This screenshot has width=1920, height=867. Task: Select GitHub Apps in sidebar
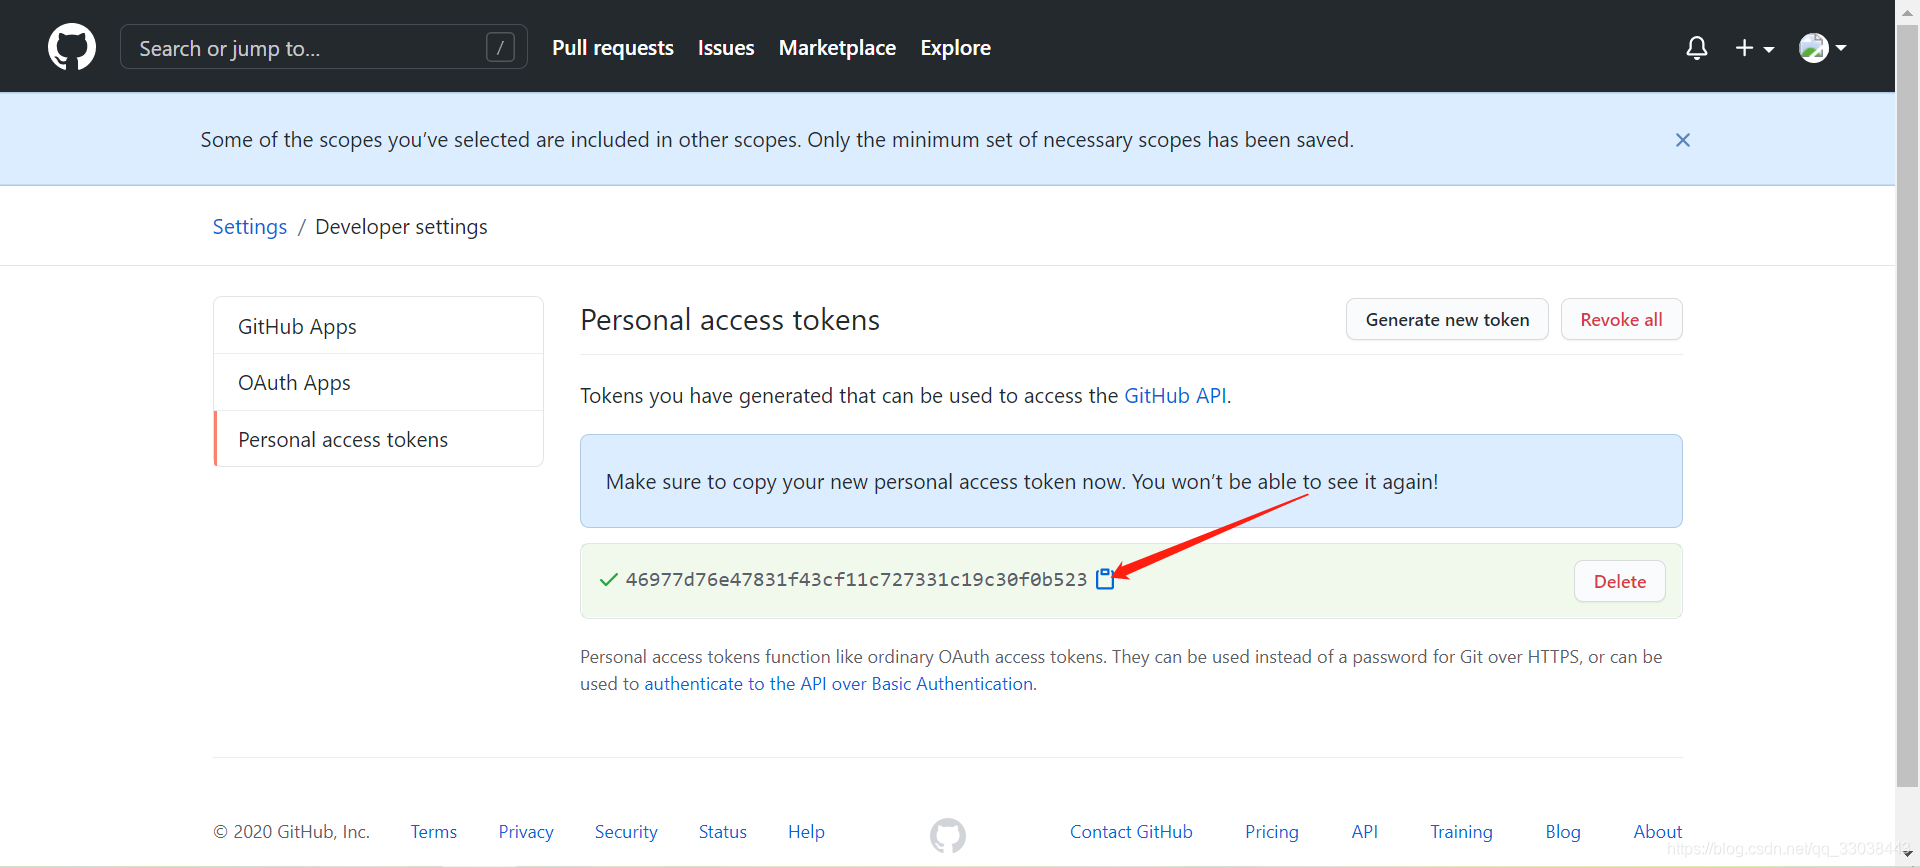tap(379, 326)
